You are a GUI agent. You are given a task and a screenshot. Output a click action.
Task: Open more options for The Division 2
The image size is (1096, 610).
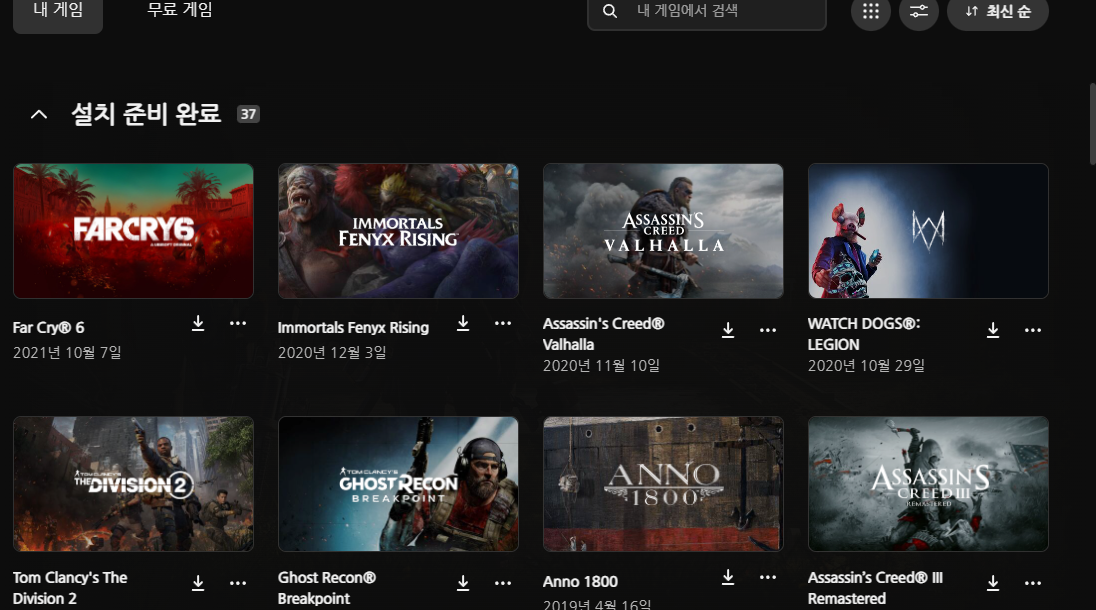238,583
